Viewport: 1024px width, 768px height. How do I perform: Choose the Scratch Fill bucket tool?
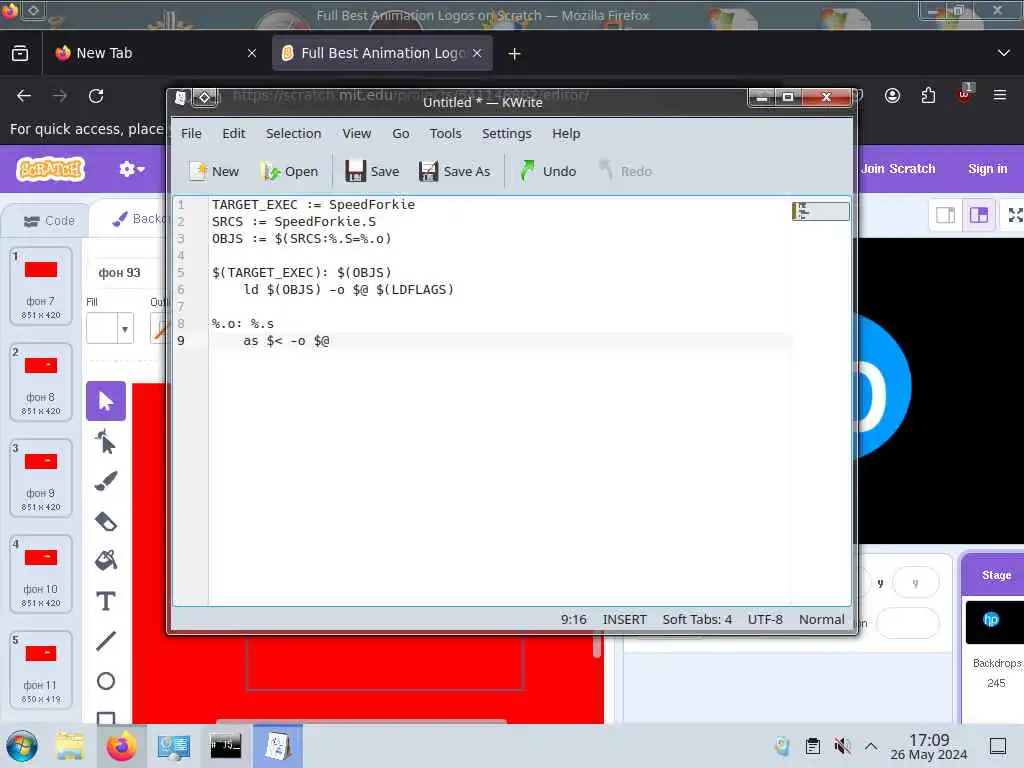pos(106,560)
